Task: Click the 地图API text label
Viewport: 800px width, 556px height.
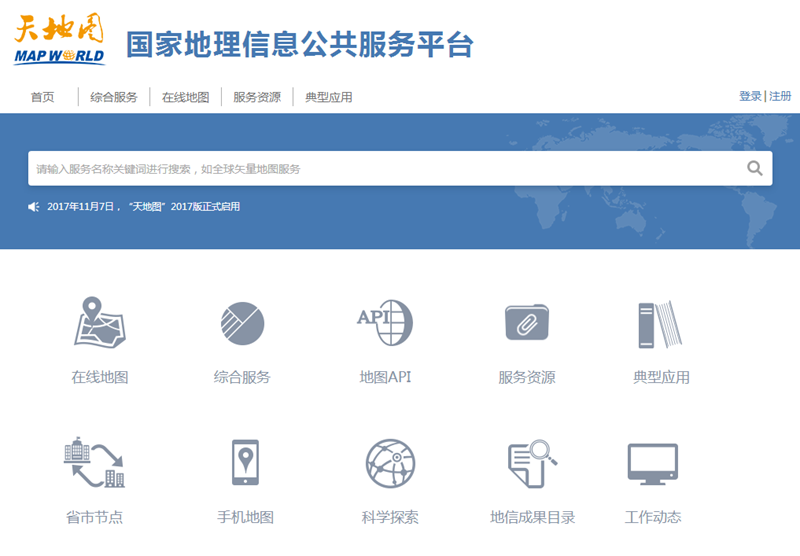Action: [385, 377]
